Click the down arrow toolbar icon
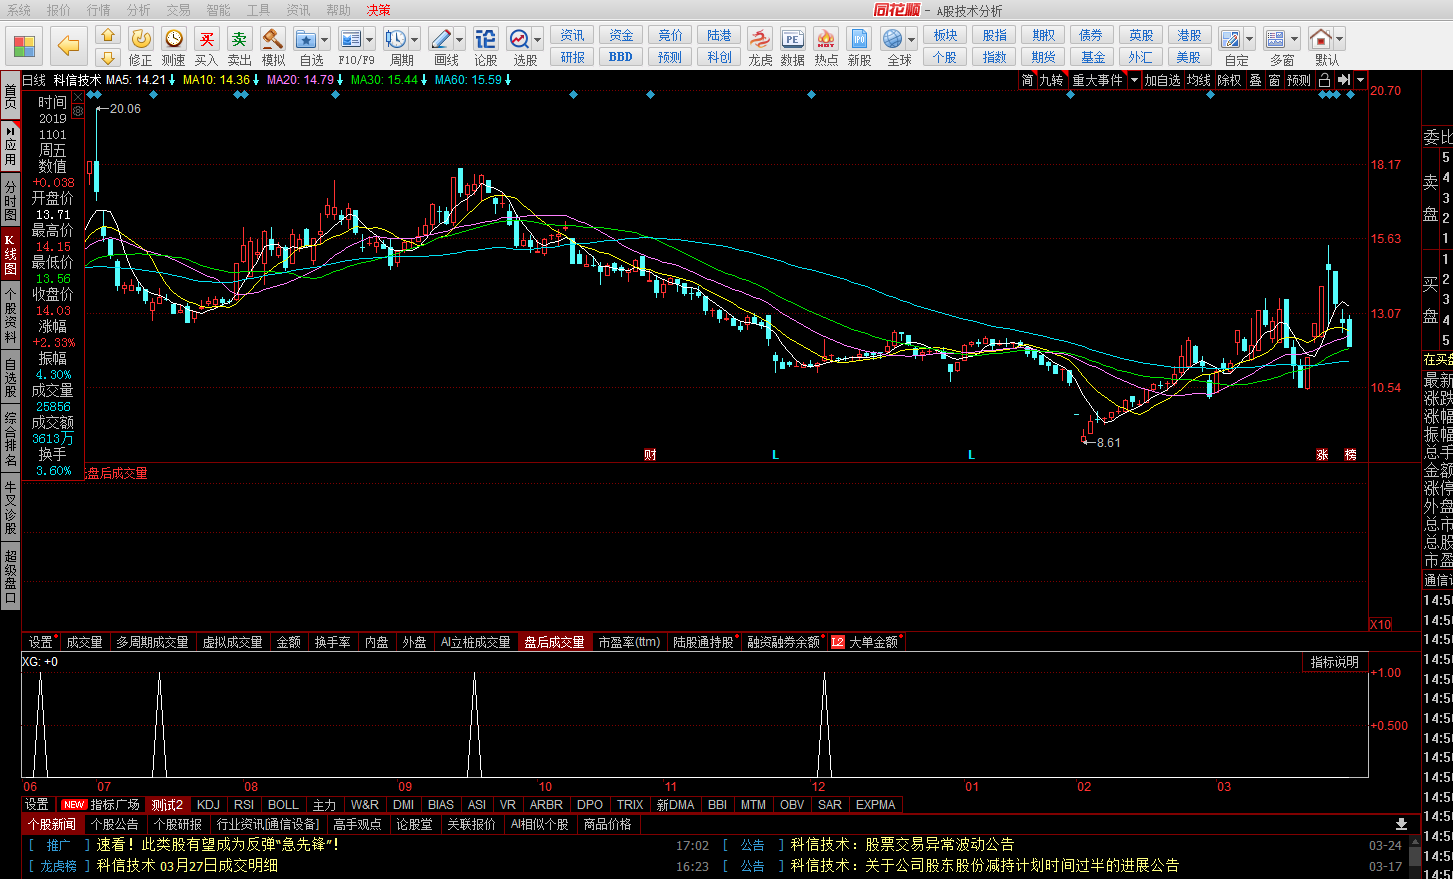Viewport: 1453px width, 879px height. click(x=108, y=57)
